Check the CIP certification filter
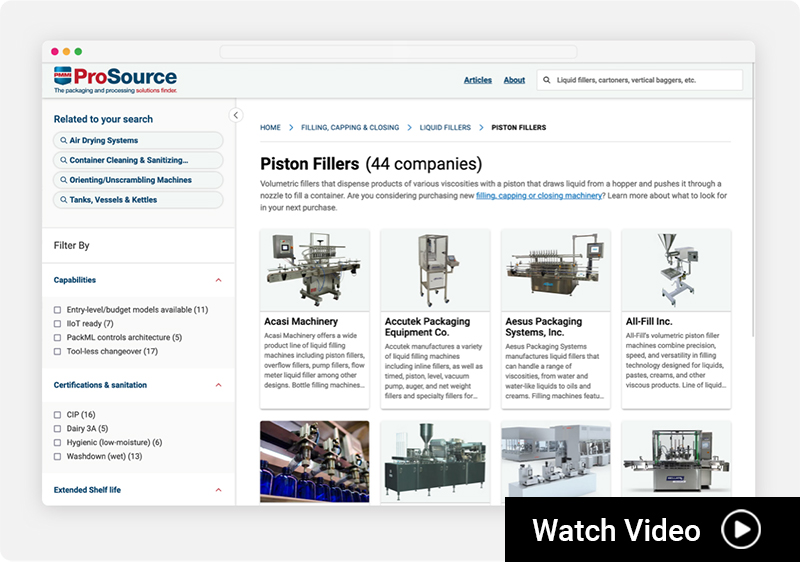800x562 pixels. click(58, 415)
